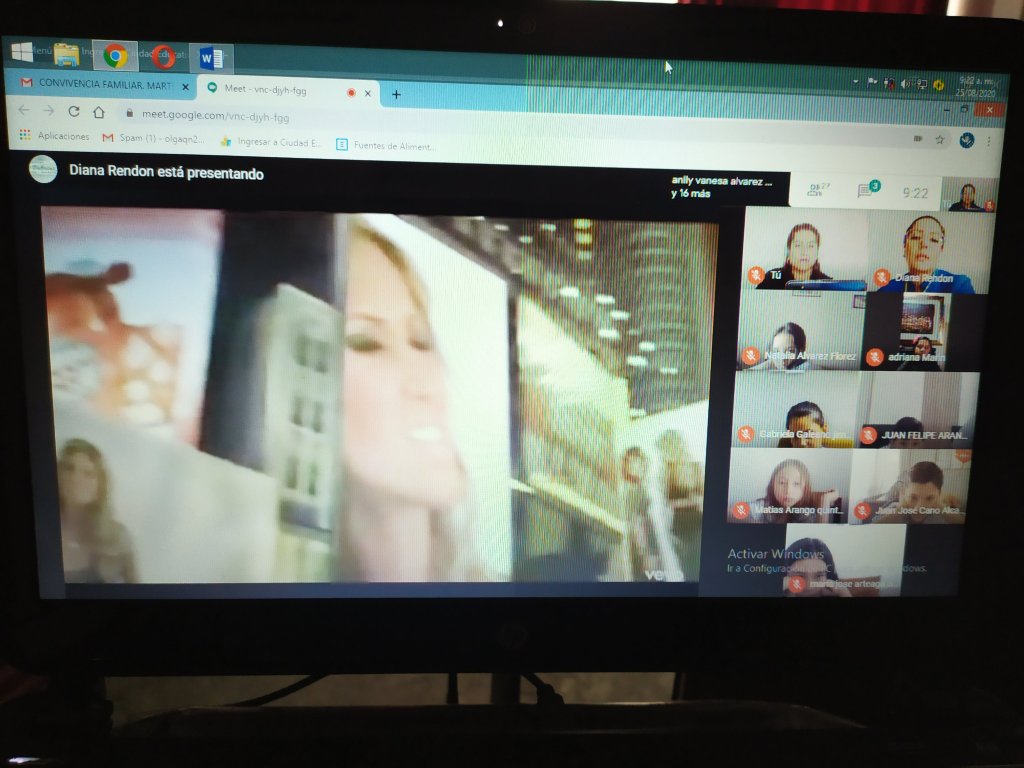
Task: Open the Meet chat messages icon
Action: coord(866,190)
